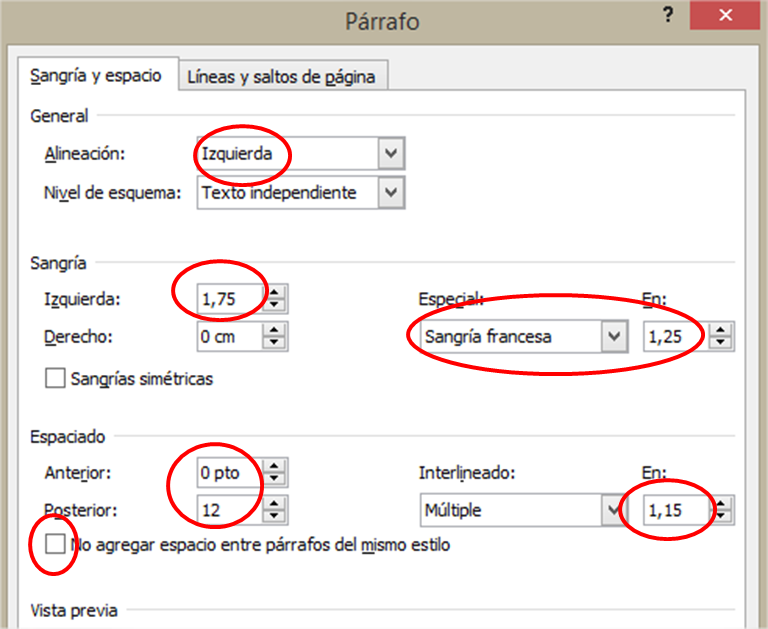
Task: Increase the Derecho indent value
Action: [277, 330]
